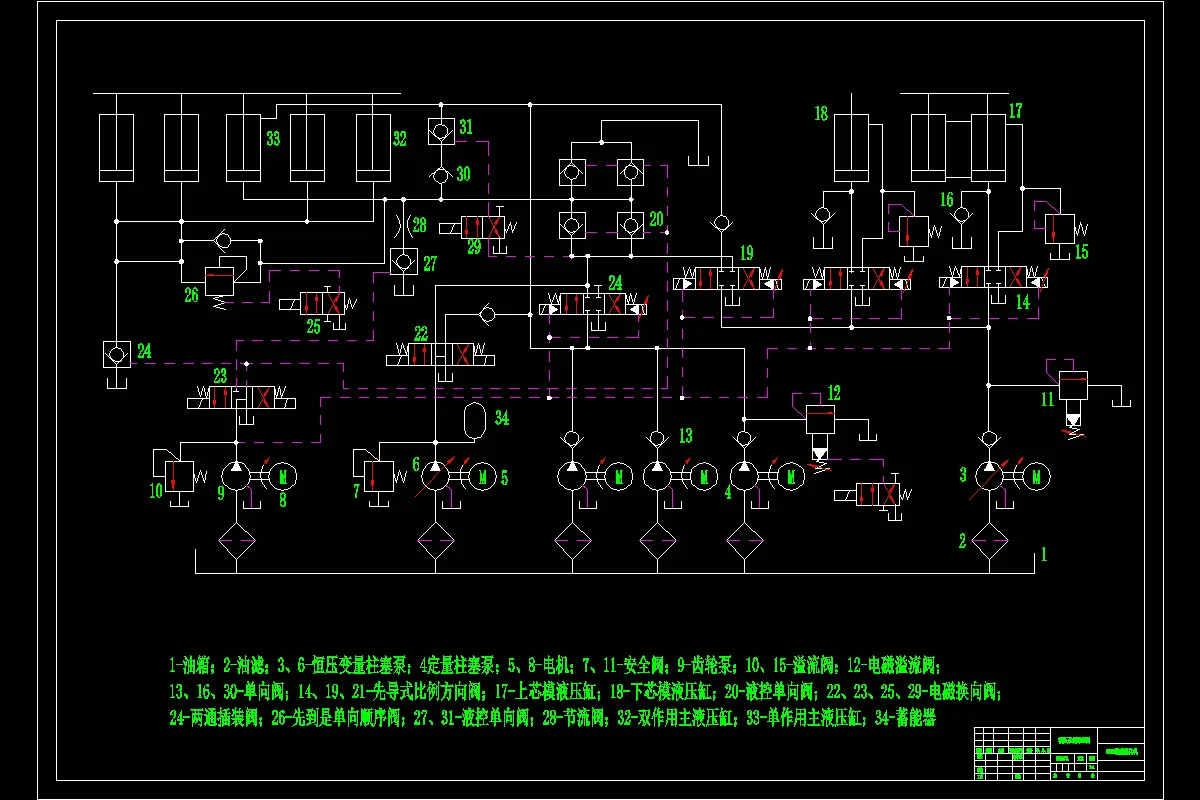Viewport: 1200px width, 800px height.
Task: Click the motor M symbol numbered 8
Action: click(x=285, y=477)
